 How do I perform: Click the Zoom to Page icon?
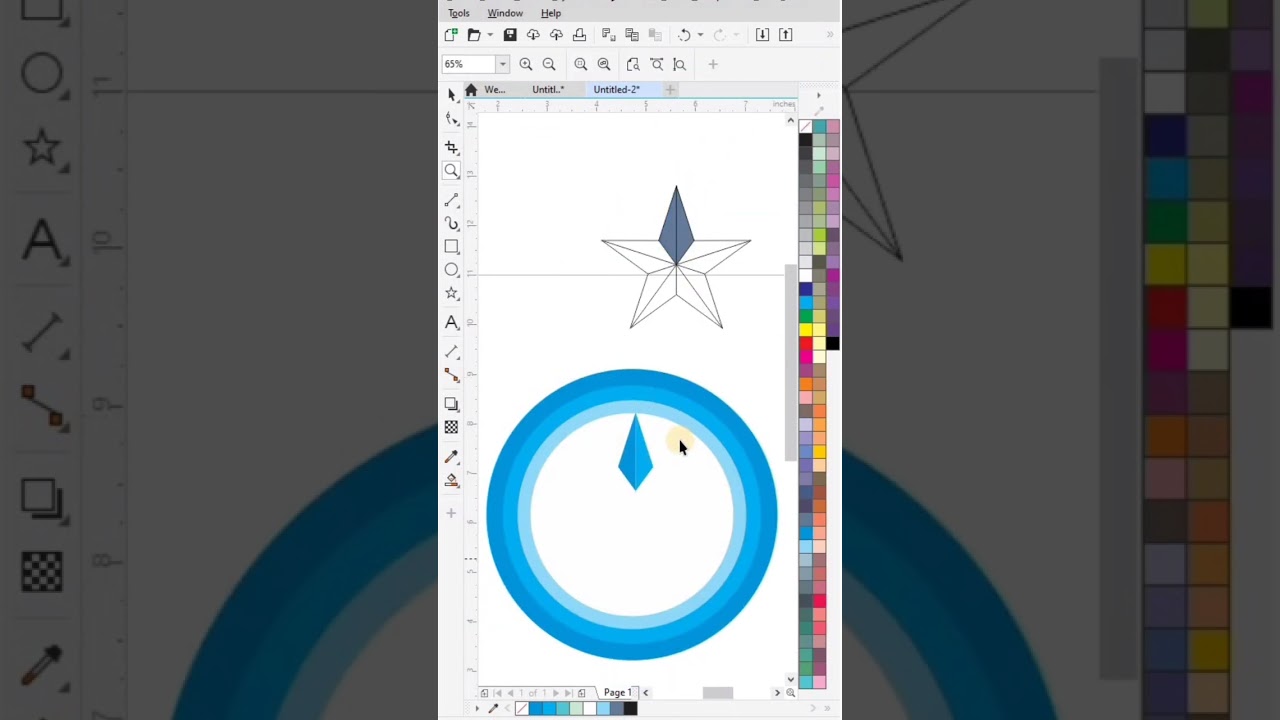coord(633,64)
